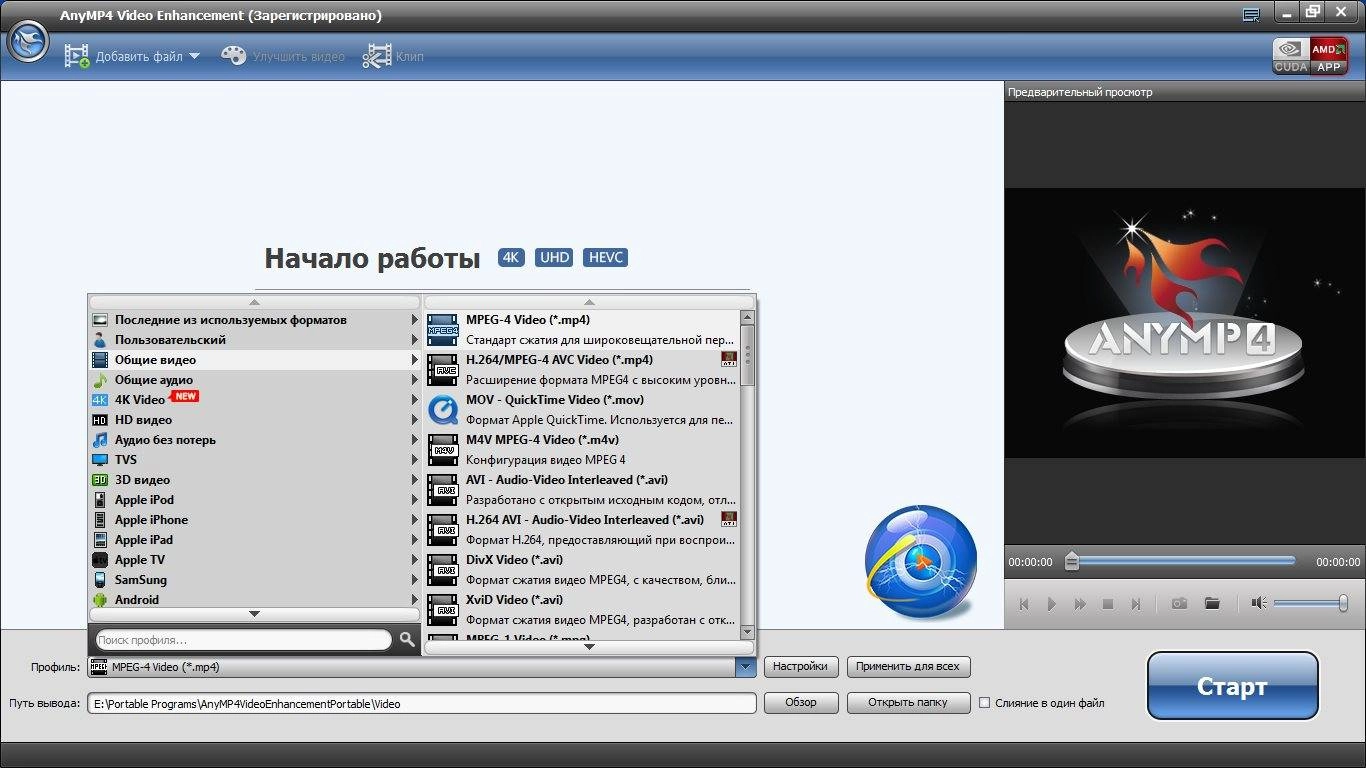The image size is (1366, 768).
Task: Click the AnyMP4 round logo icon top-left
Action: point(28,43)
